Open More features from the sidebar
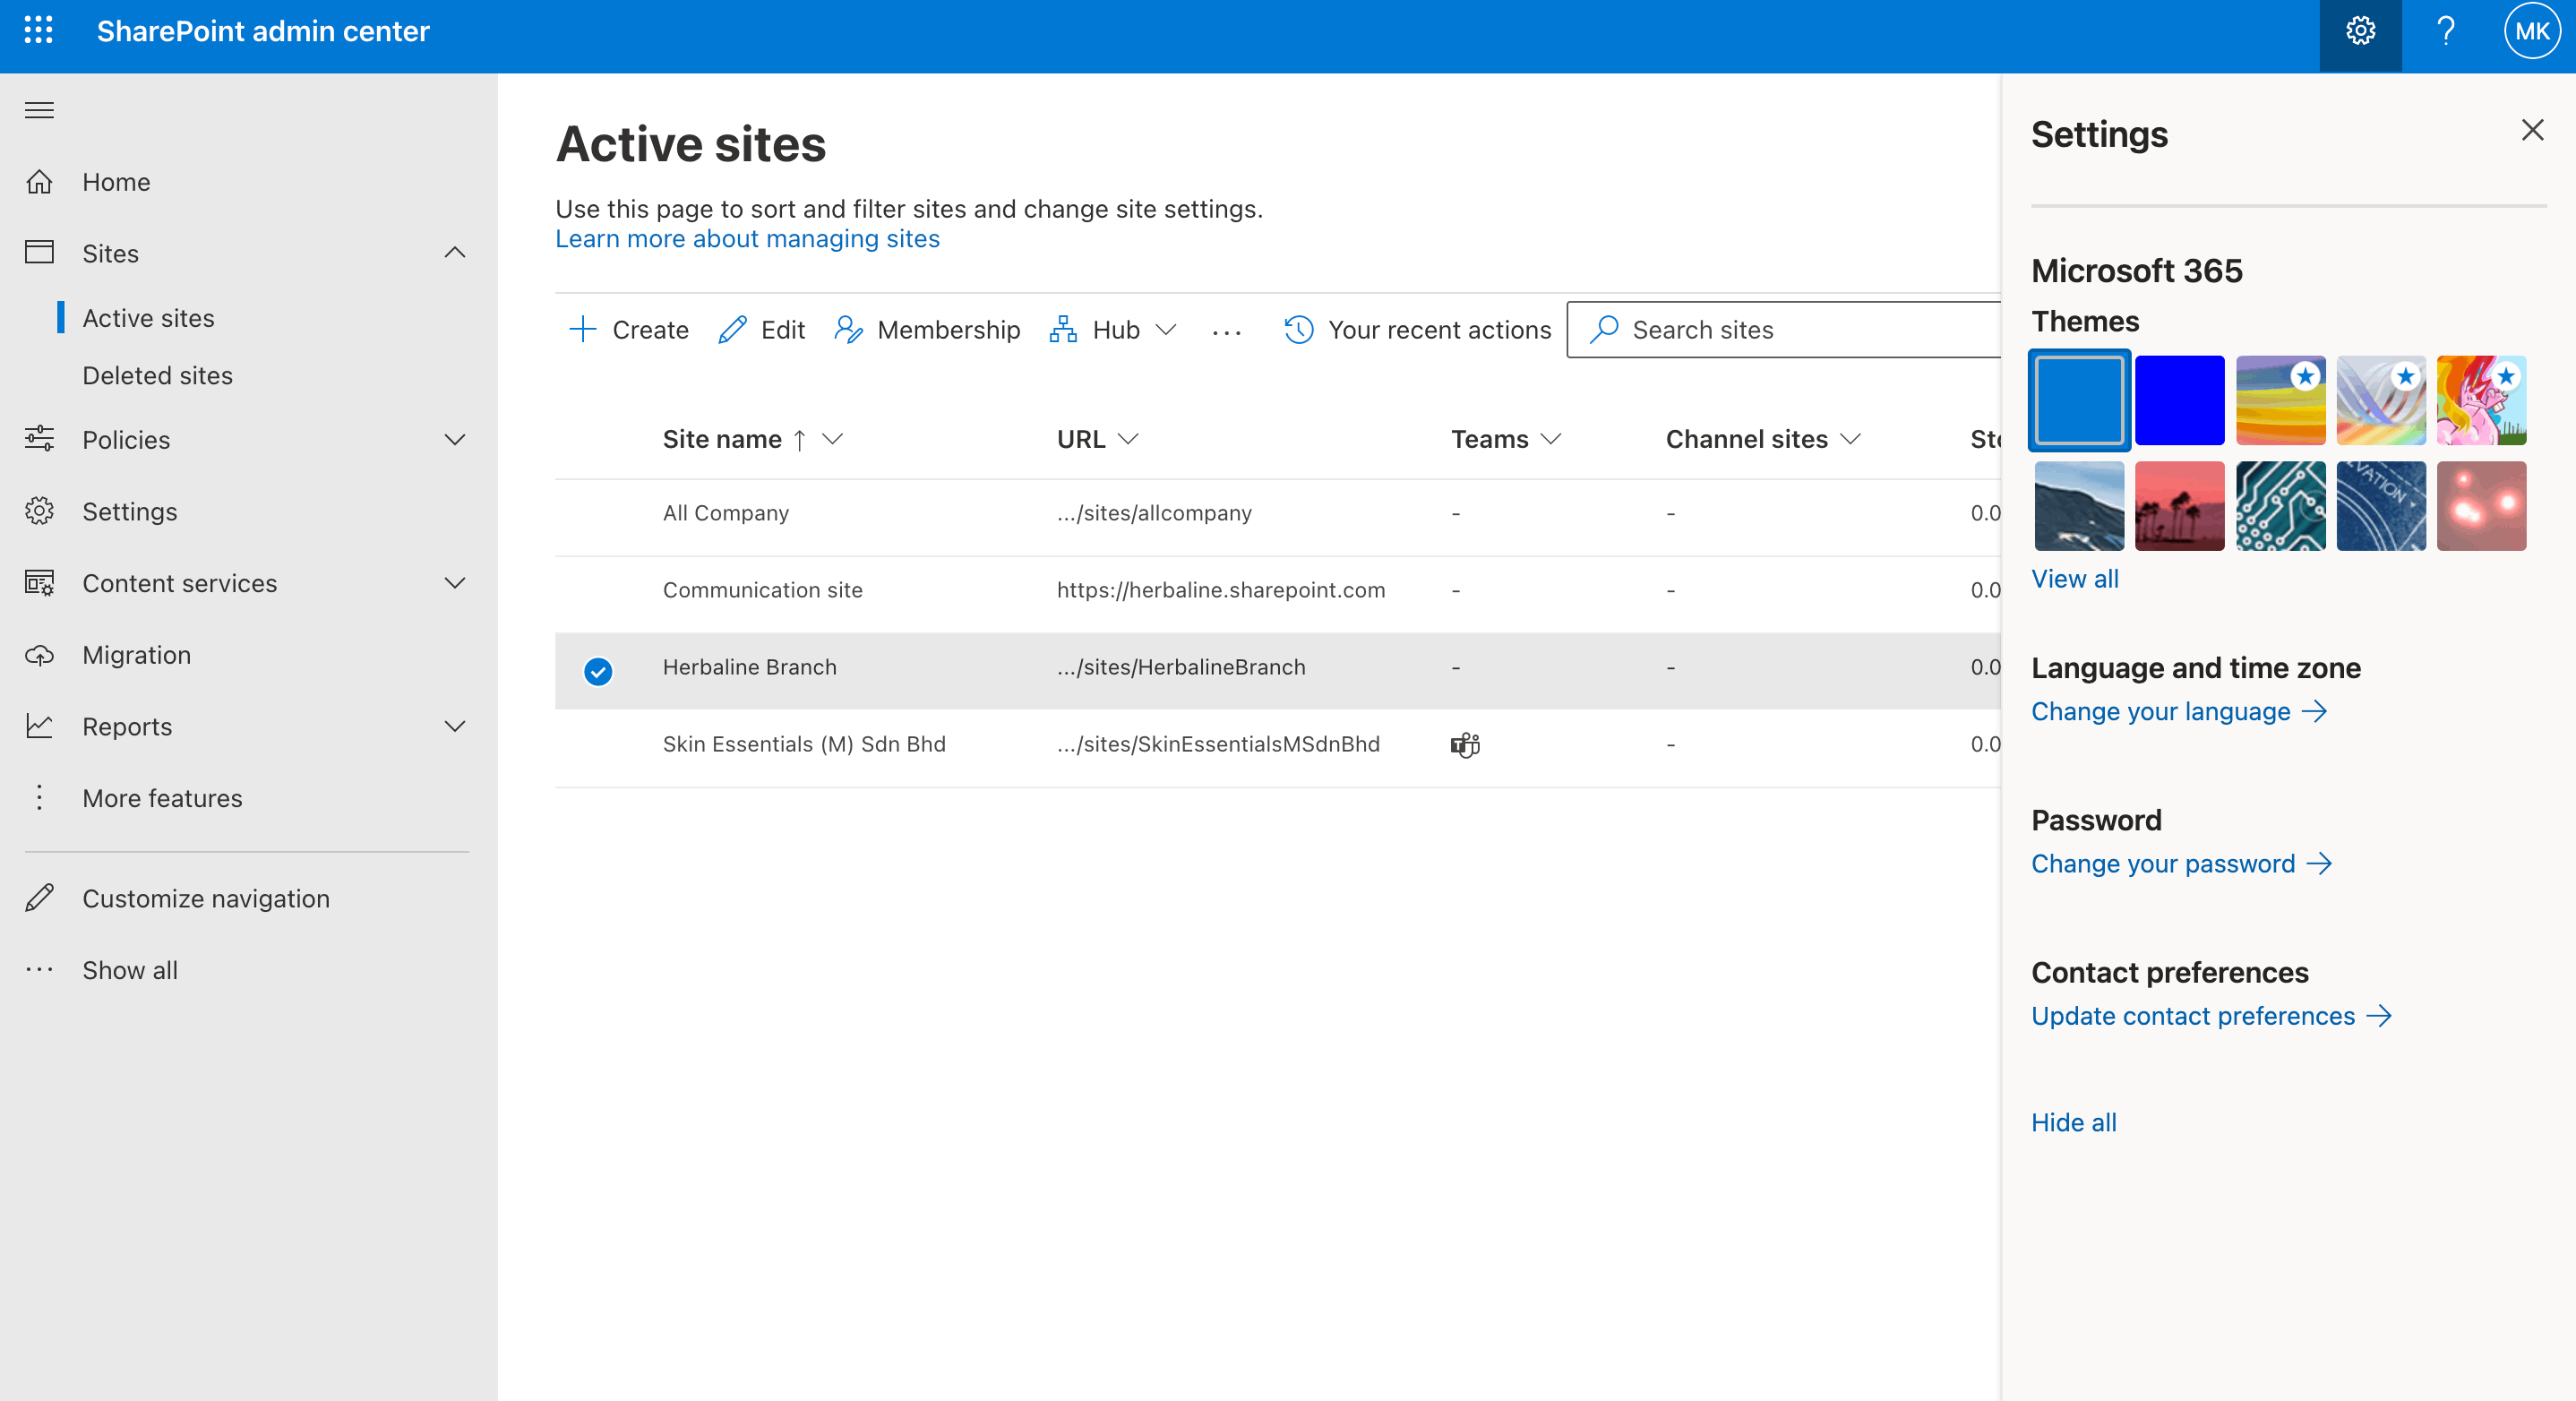This screenshot has width=2576, height=1401. click(x=162, y=798)
